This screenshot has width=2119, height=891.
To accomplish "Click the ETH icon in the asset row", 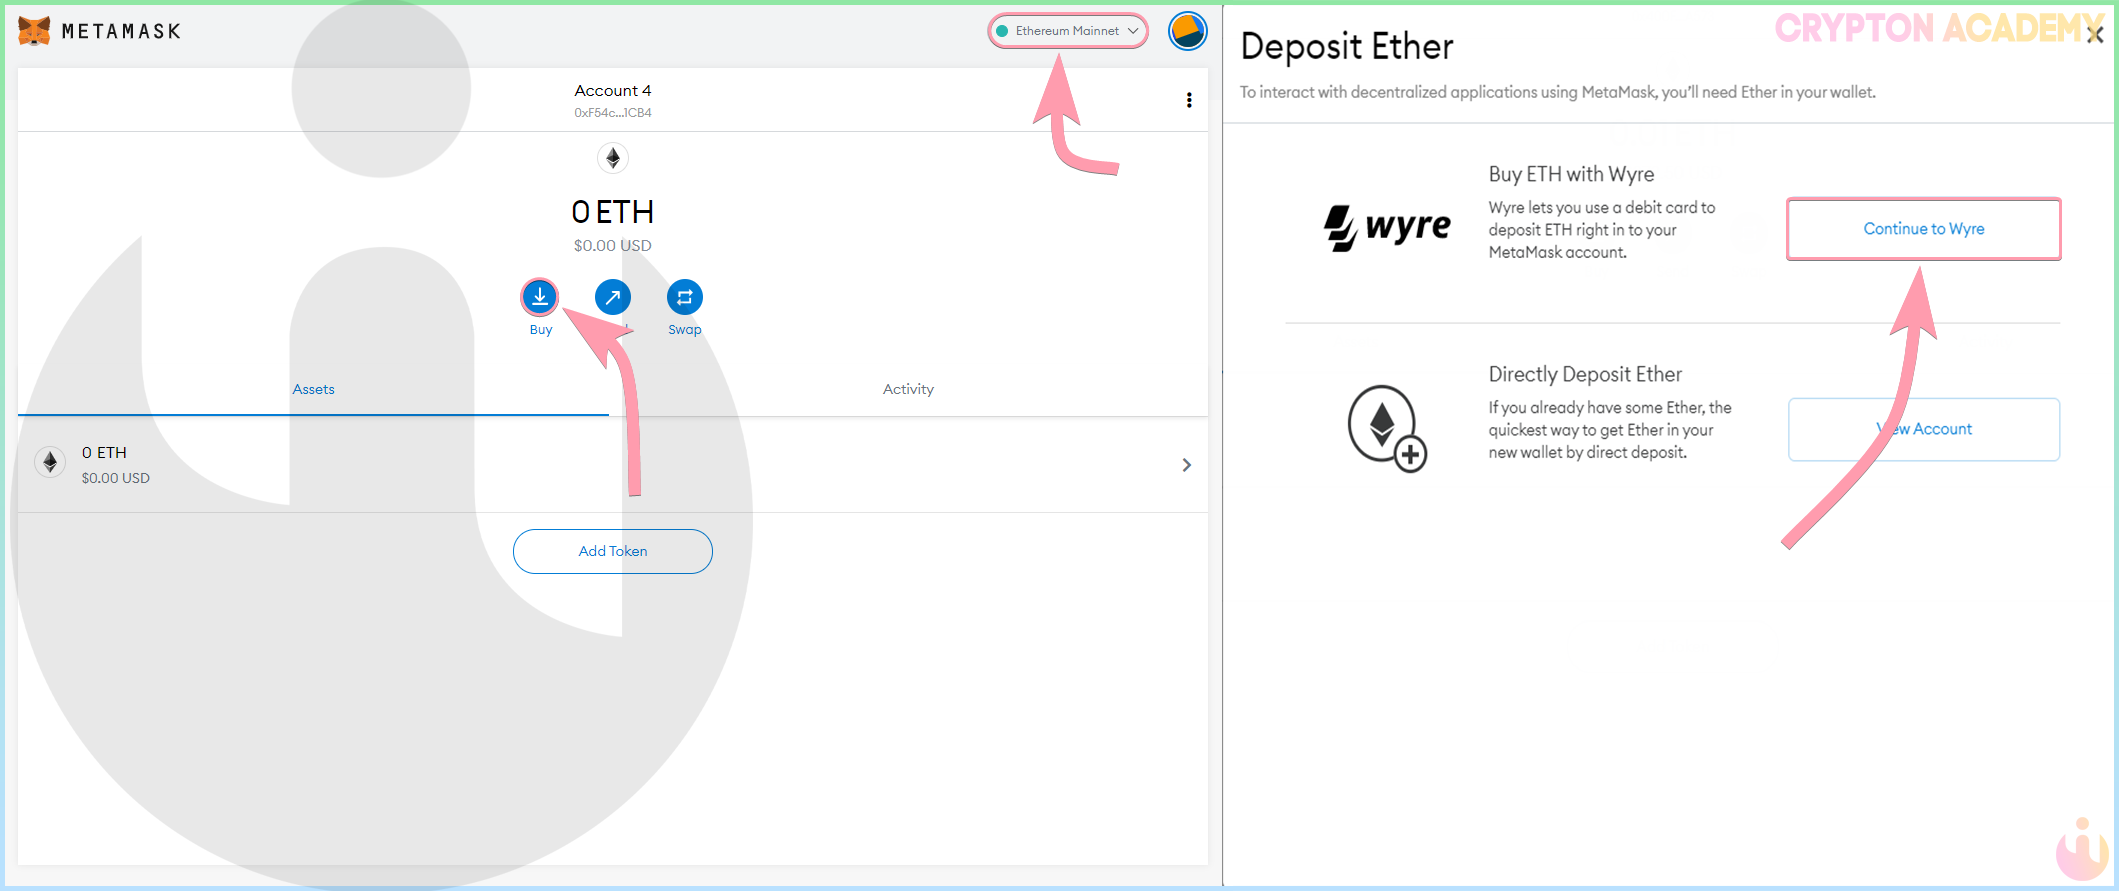I will [x=50, y=462].
